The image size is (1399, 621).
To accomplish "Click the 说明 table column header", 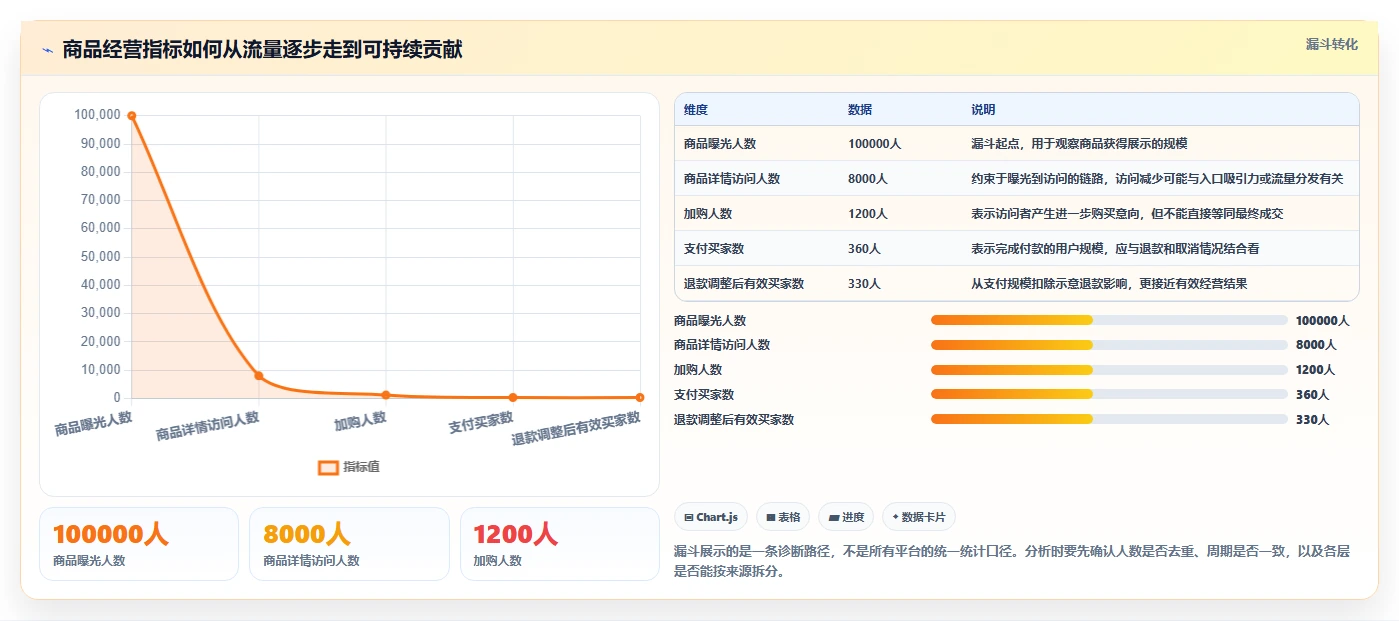I will (x=983, y=110).
